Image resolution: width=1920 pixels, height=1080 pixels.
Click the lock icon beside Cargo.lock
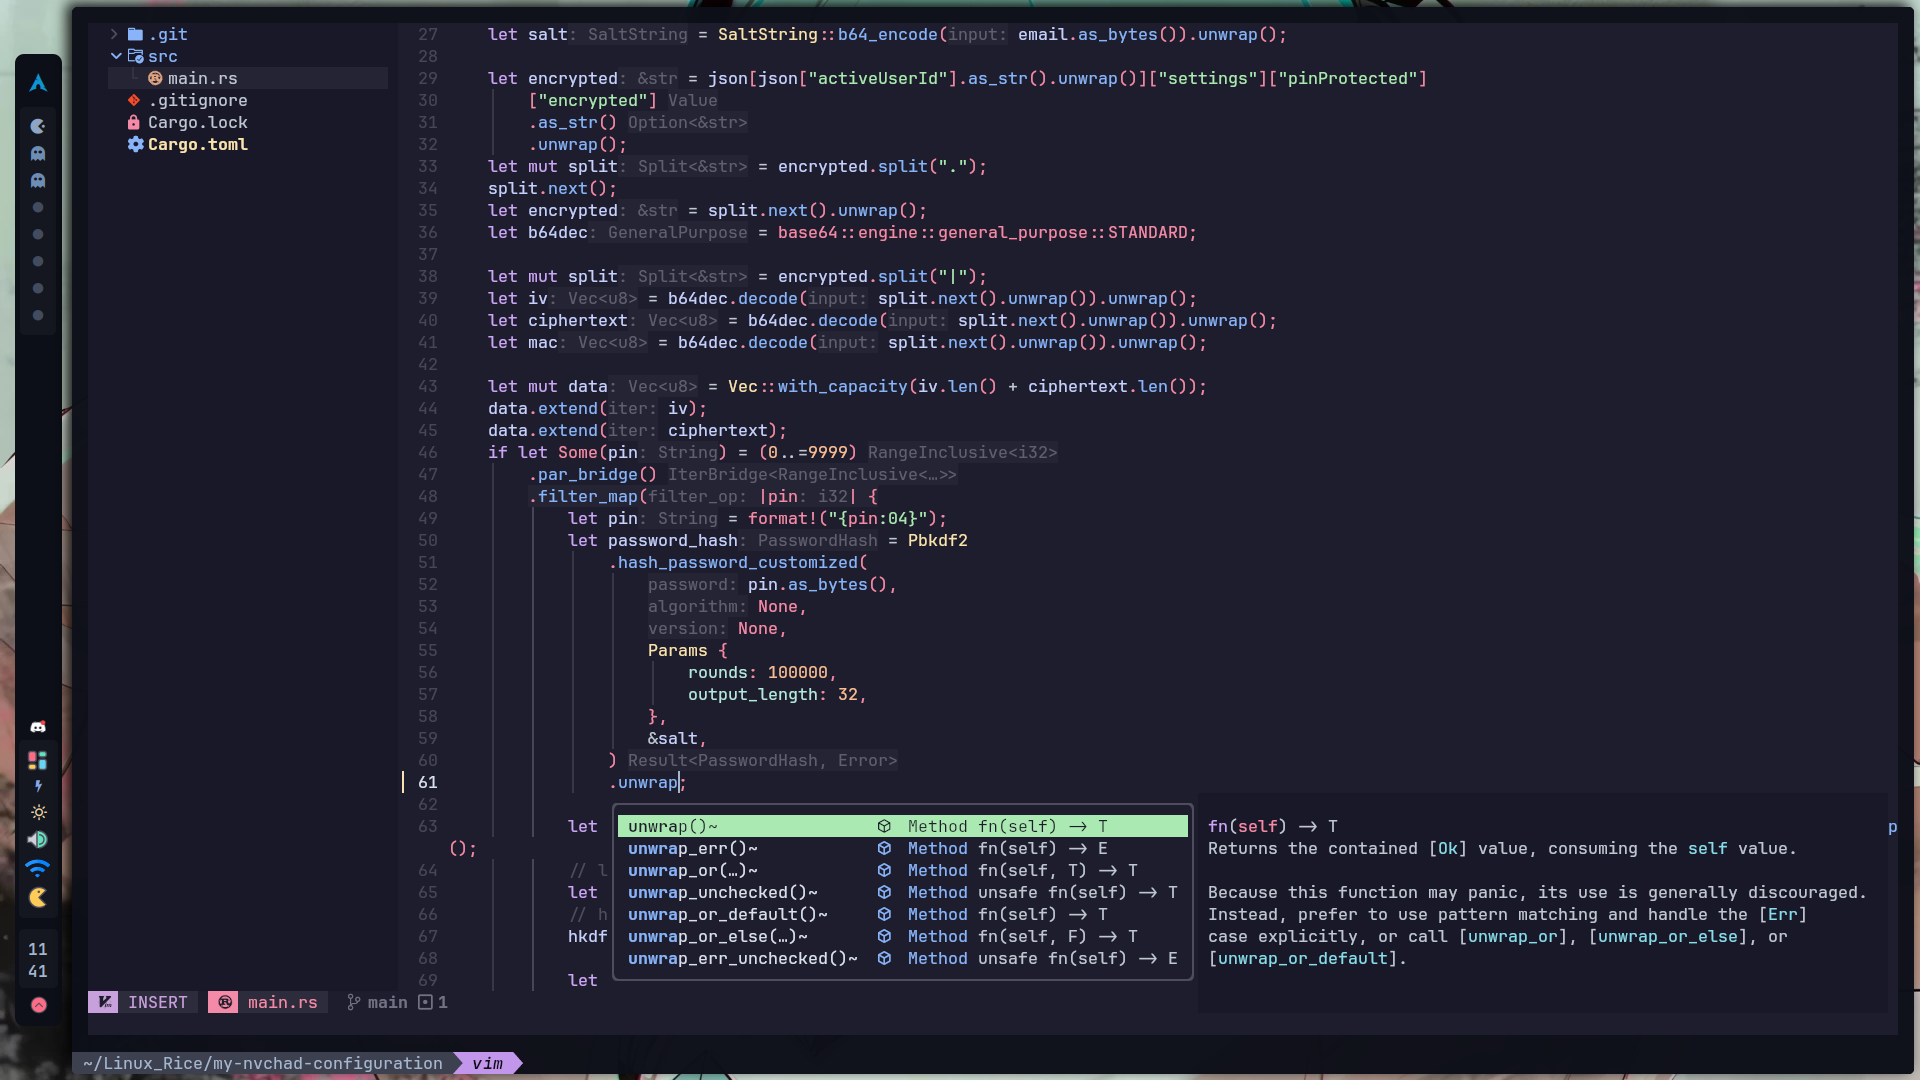point(133,122)
